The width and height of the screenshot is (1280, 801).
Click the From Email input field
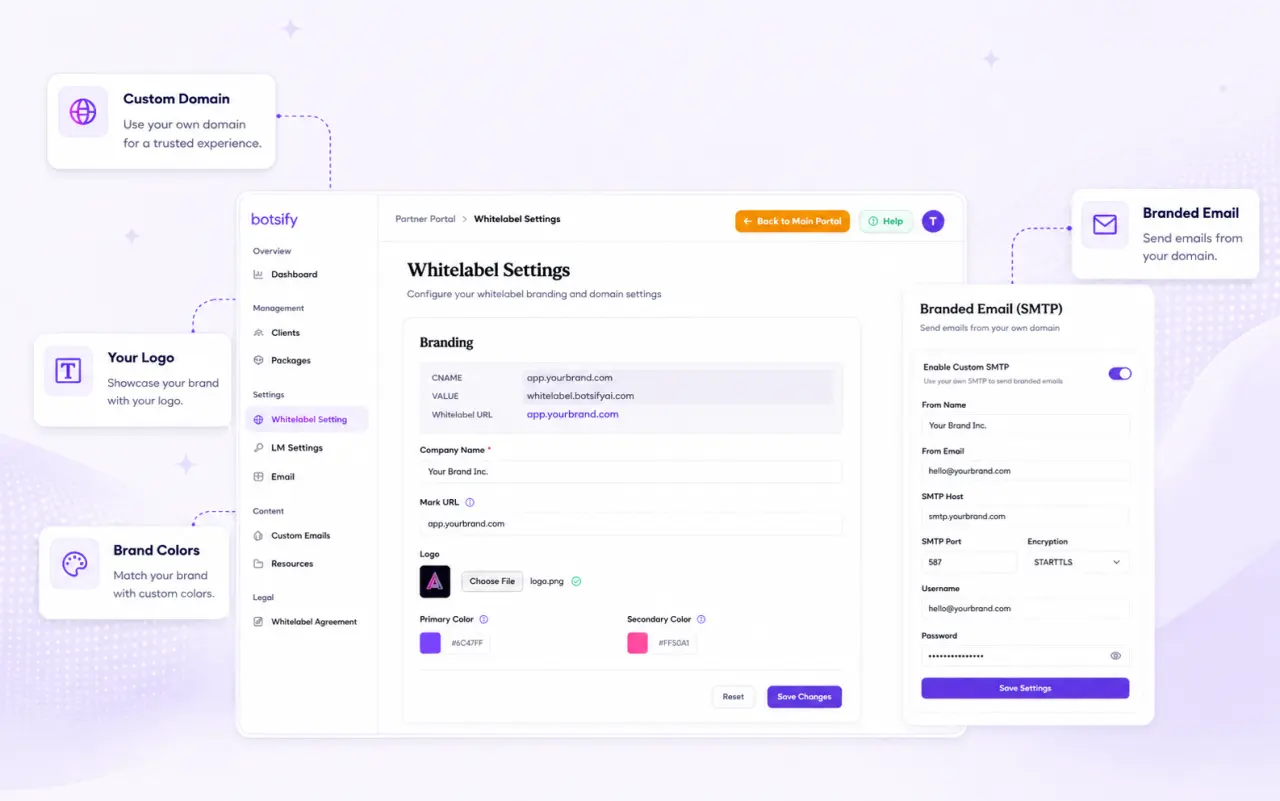1025,471
